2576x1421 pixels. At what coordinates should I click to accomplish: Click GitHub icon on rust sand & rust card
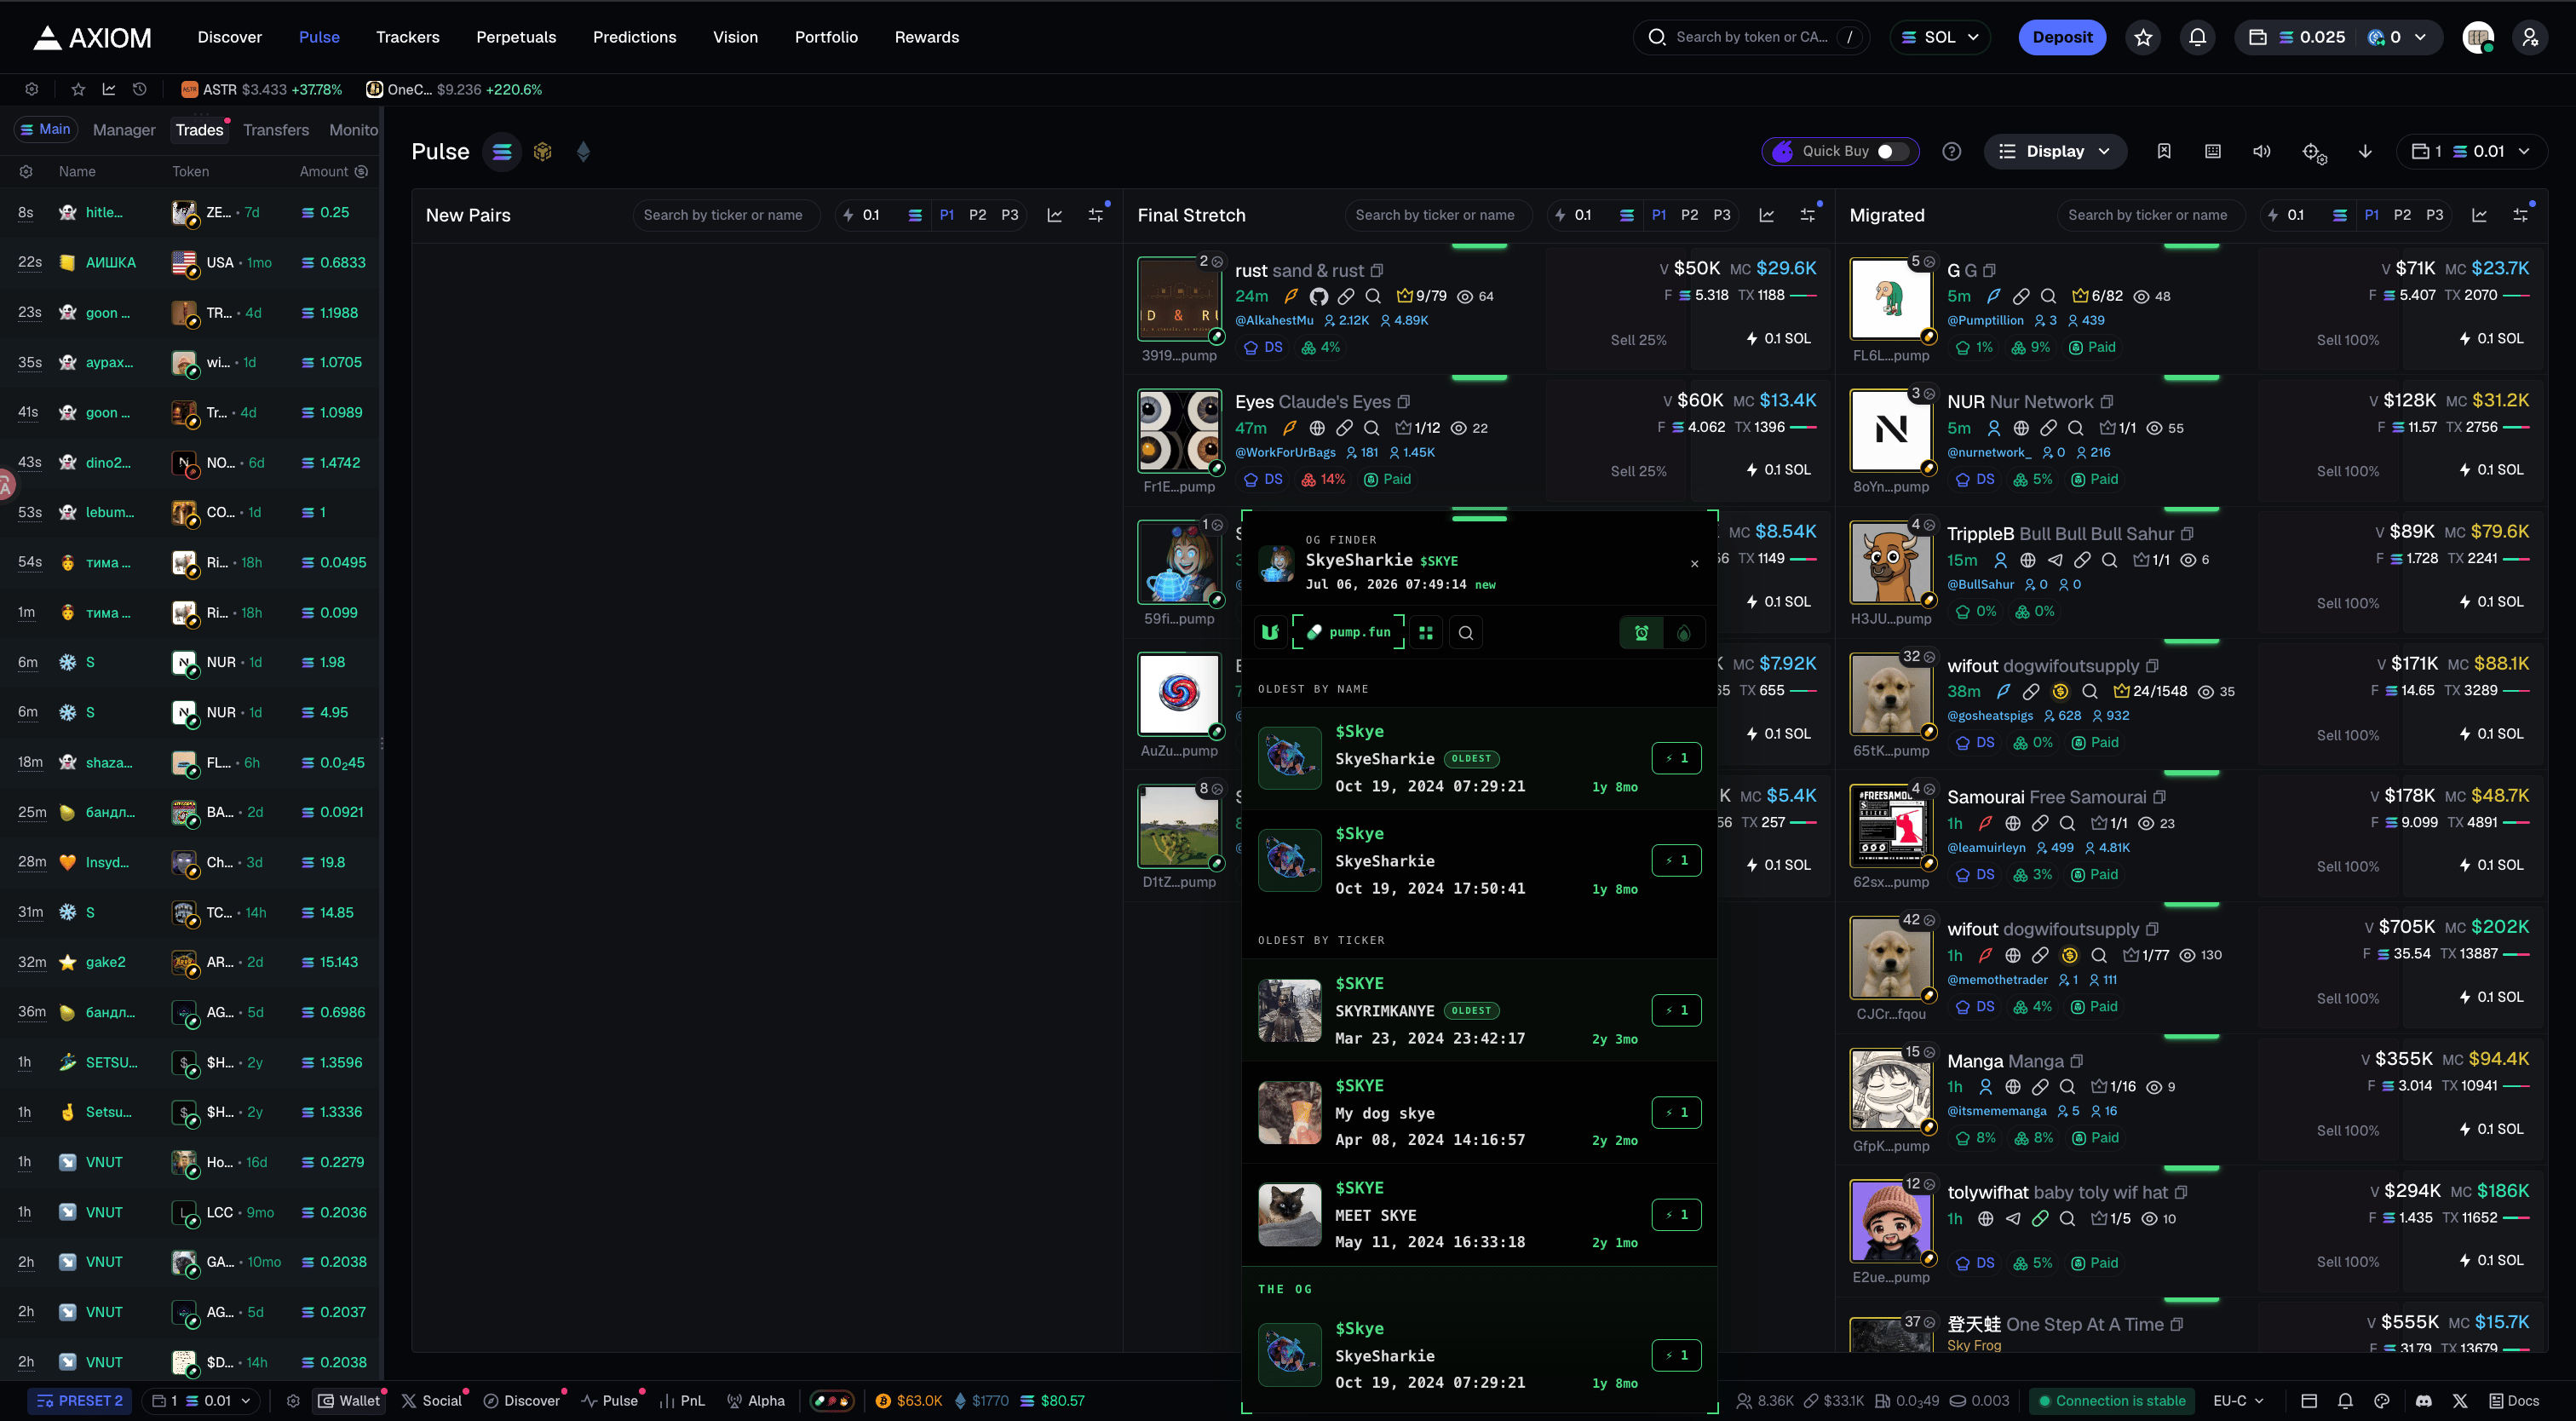[x=1318, y=296]
